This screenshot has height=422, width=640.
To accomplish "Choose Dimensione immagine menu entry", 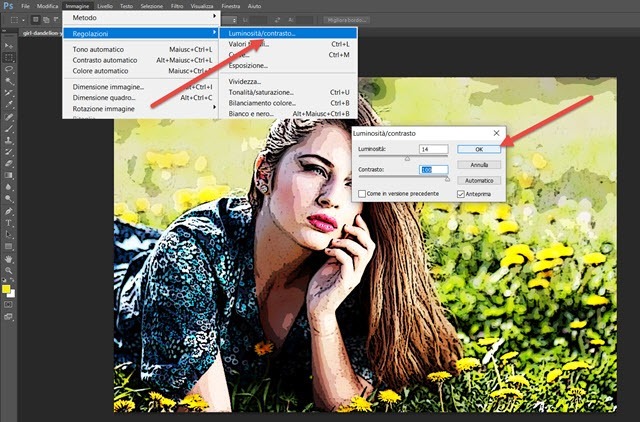I will 141,87.
